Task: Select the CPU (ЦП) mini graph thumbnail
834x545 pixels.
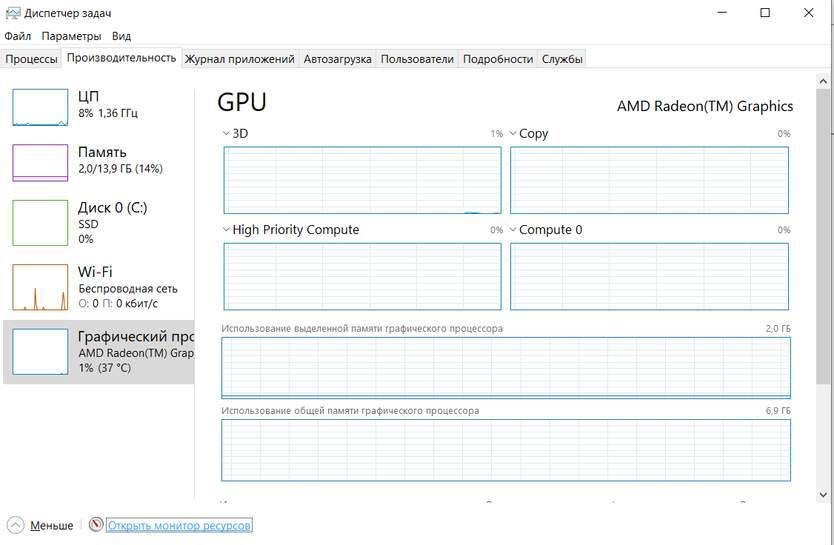Action: click(40, 107)
